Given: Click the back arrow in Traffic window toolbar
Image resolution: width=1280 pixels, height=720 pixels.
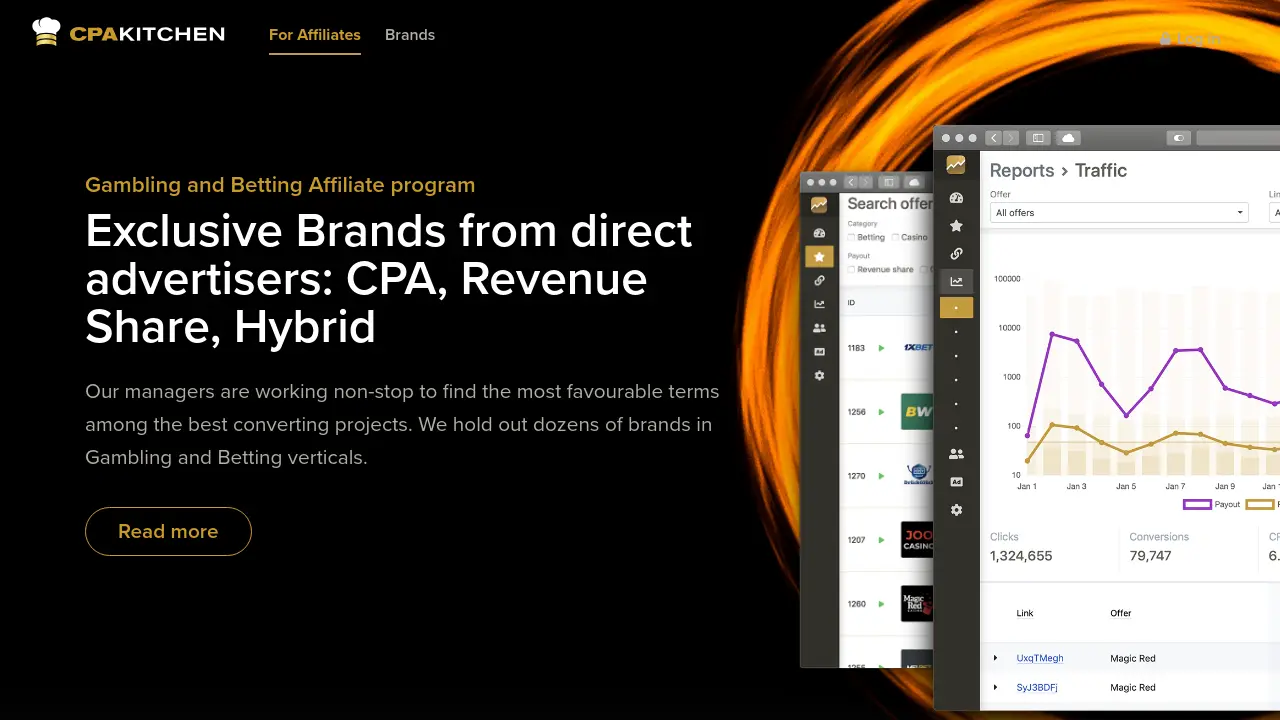Looking at the screenshot, I should [x=993, y=138].
